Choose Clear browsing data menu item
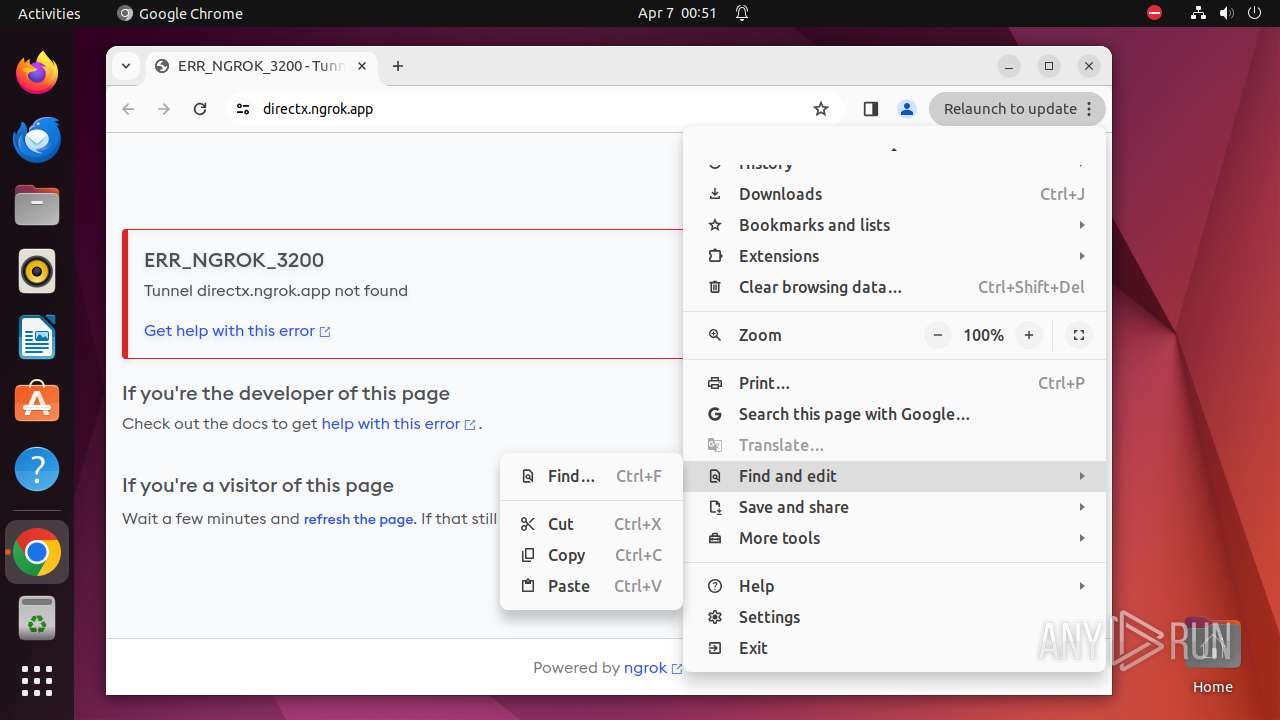The width and height of the screenshot is (1280, 720). point(895,287)
